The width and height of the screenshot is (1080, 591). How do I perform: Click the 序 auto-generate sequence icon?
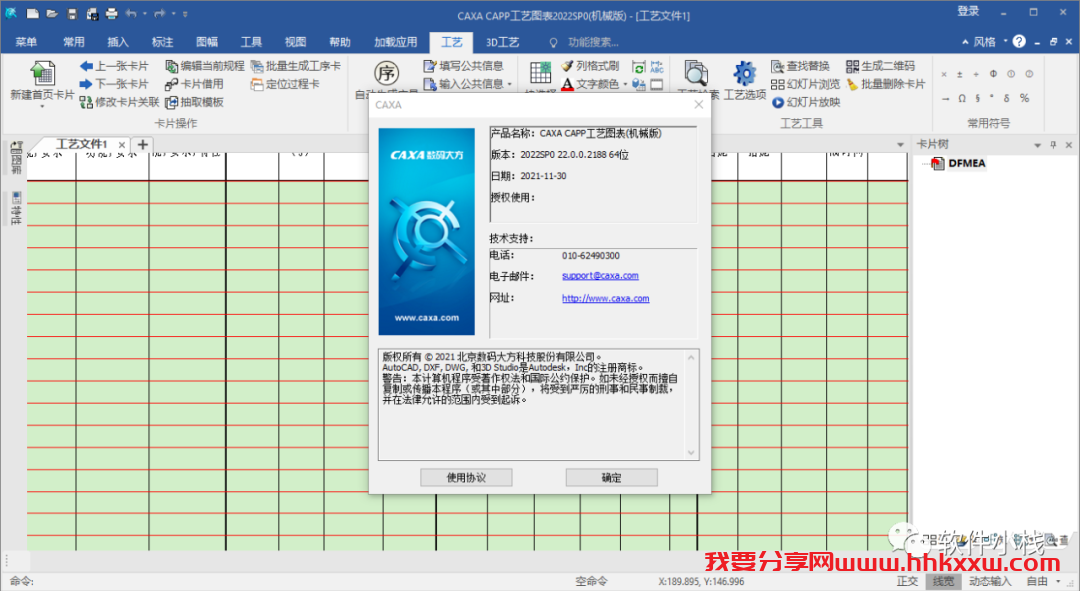coord(386,73)
